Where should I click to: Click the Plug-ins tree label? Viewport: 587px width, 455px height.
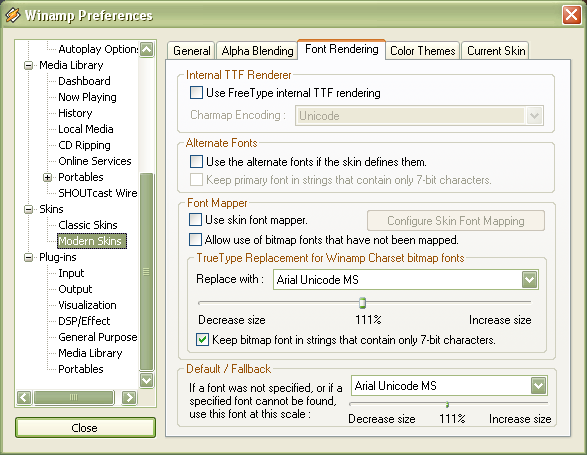click(x=58, y=257)
